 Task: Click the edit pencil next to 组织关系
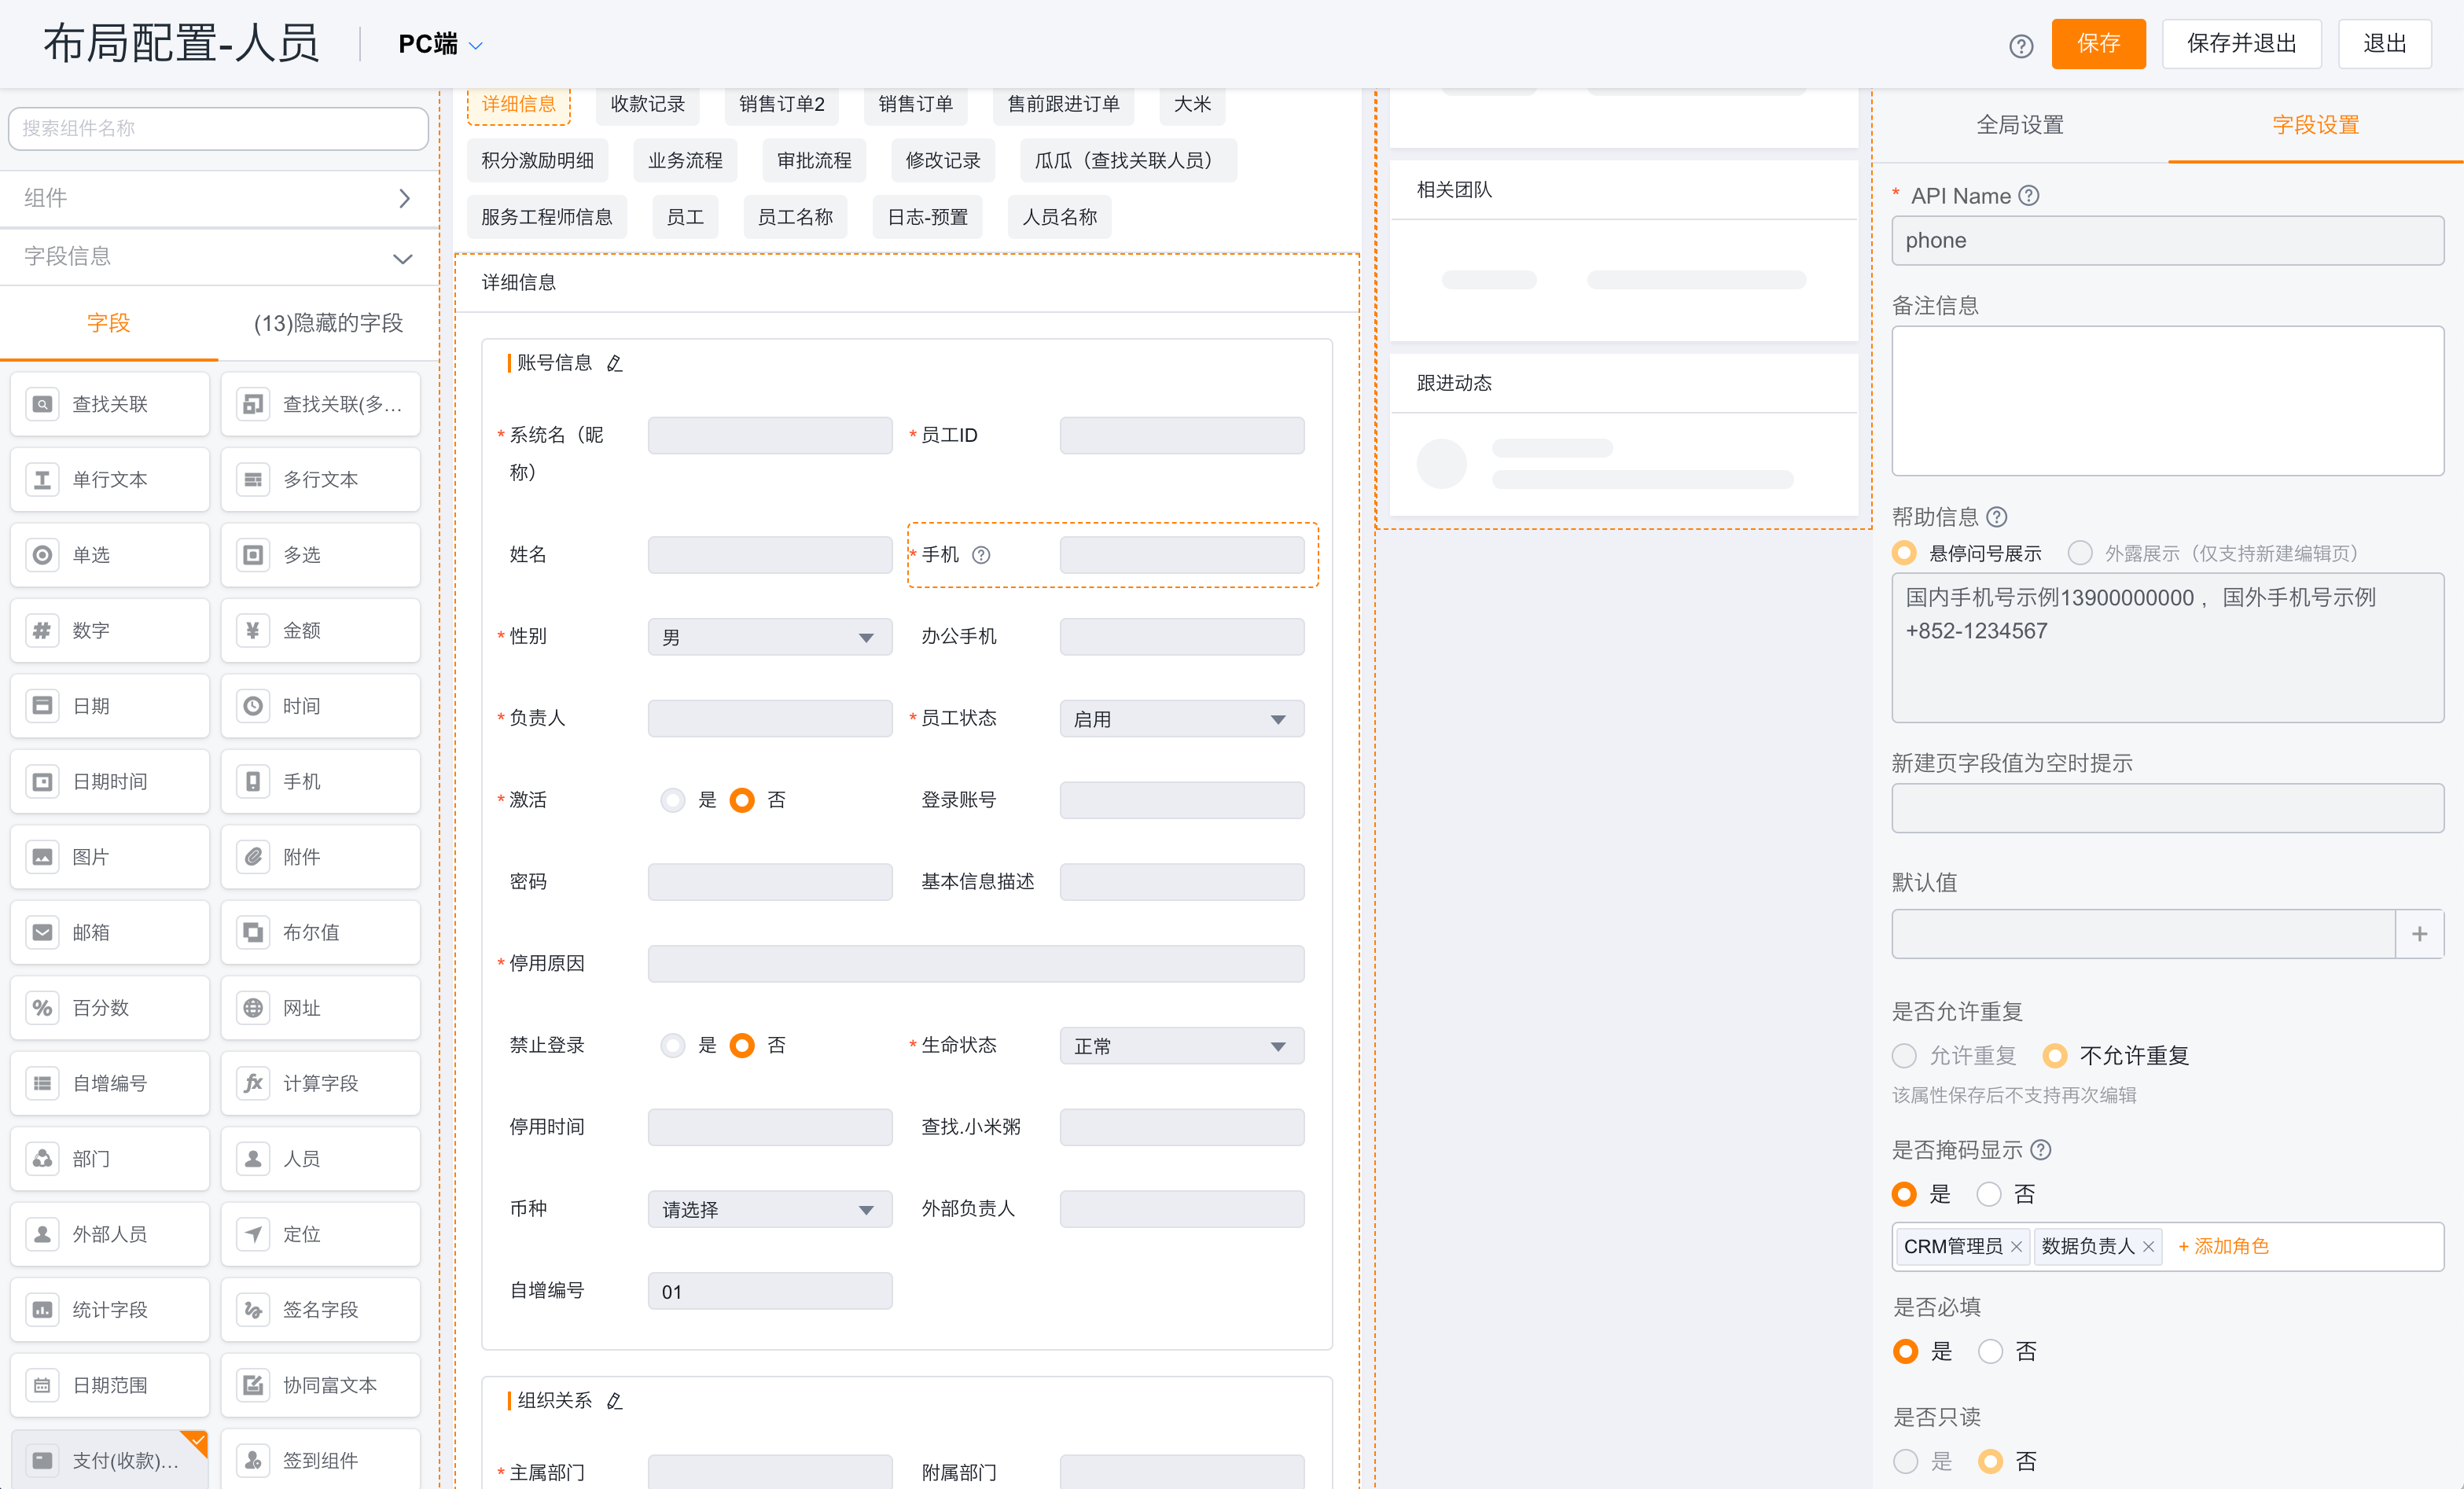615,1401
